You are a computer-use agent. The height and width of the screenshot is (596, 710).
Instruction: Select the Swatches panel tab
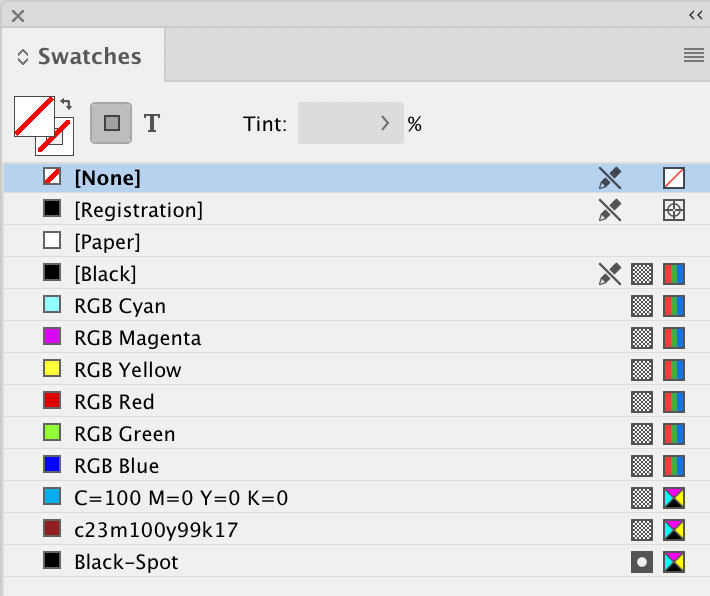pos(88,57)
